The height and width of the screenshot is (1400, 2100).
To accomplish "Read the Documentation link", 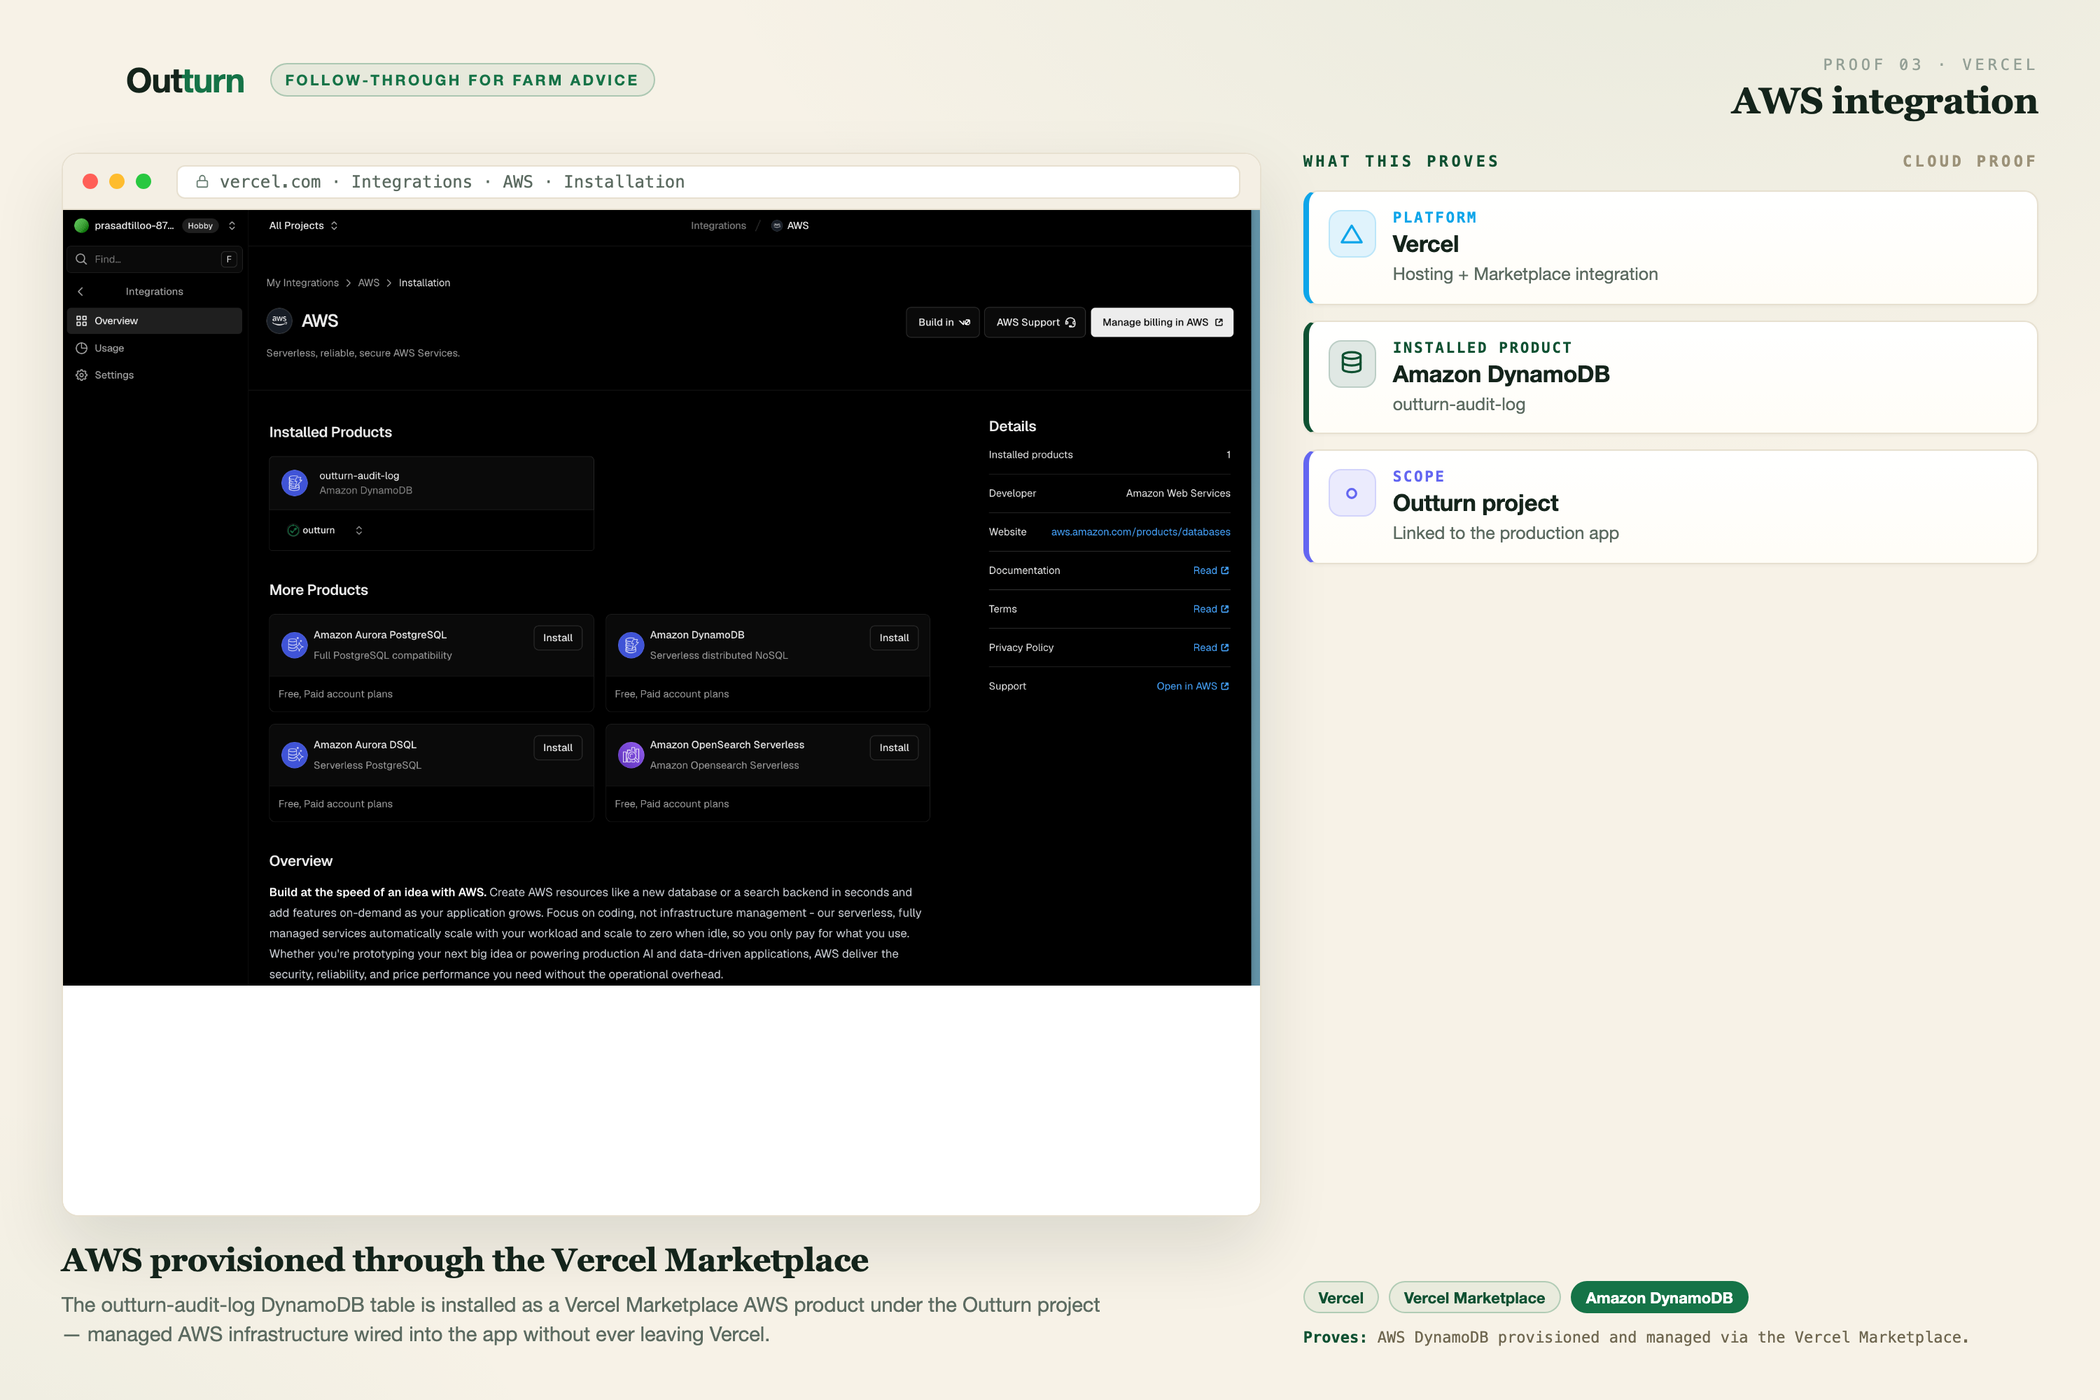I will coord(1211,570).
